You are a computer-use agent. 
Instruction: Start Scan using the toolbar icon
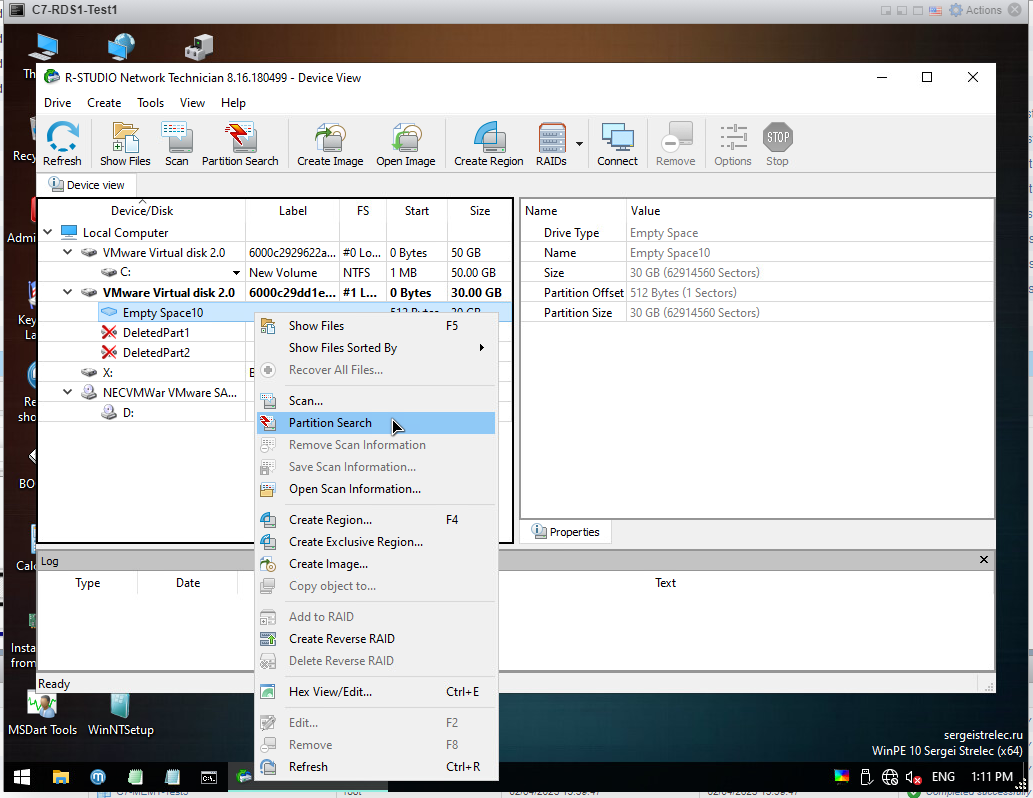tap(177, 143)
